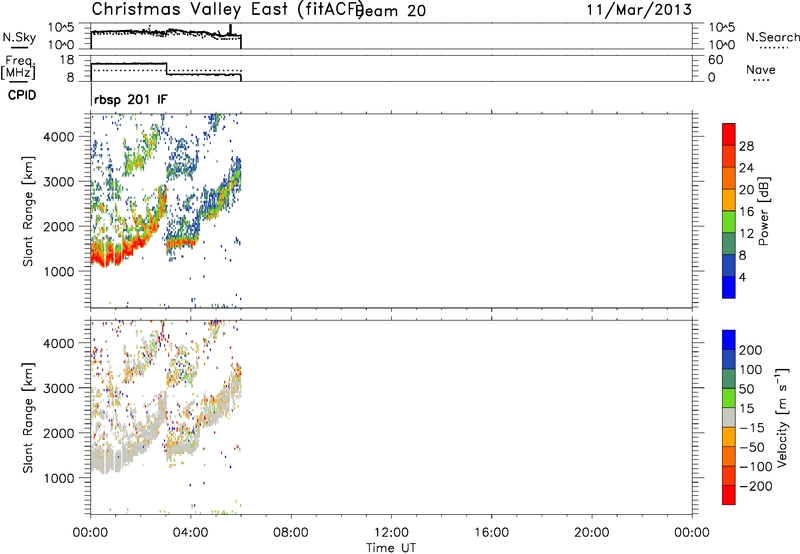
Task: Click the '1000' tick on the velocity panel axis
Action: coord(59,478)
